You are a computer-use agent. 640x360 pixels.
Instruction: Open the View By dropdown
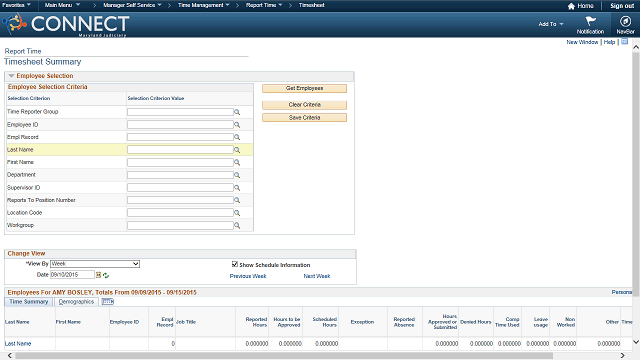coord(95,264)
